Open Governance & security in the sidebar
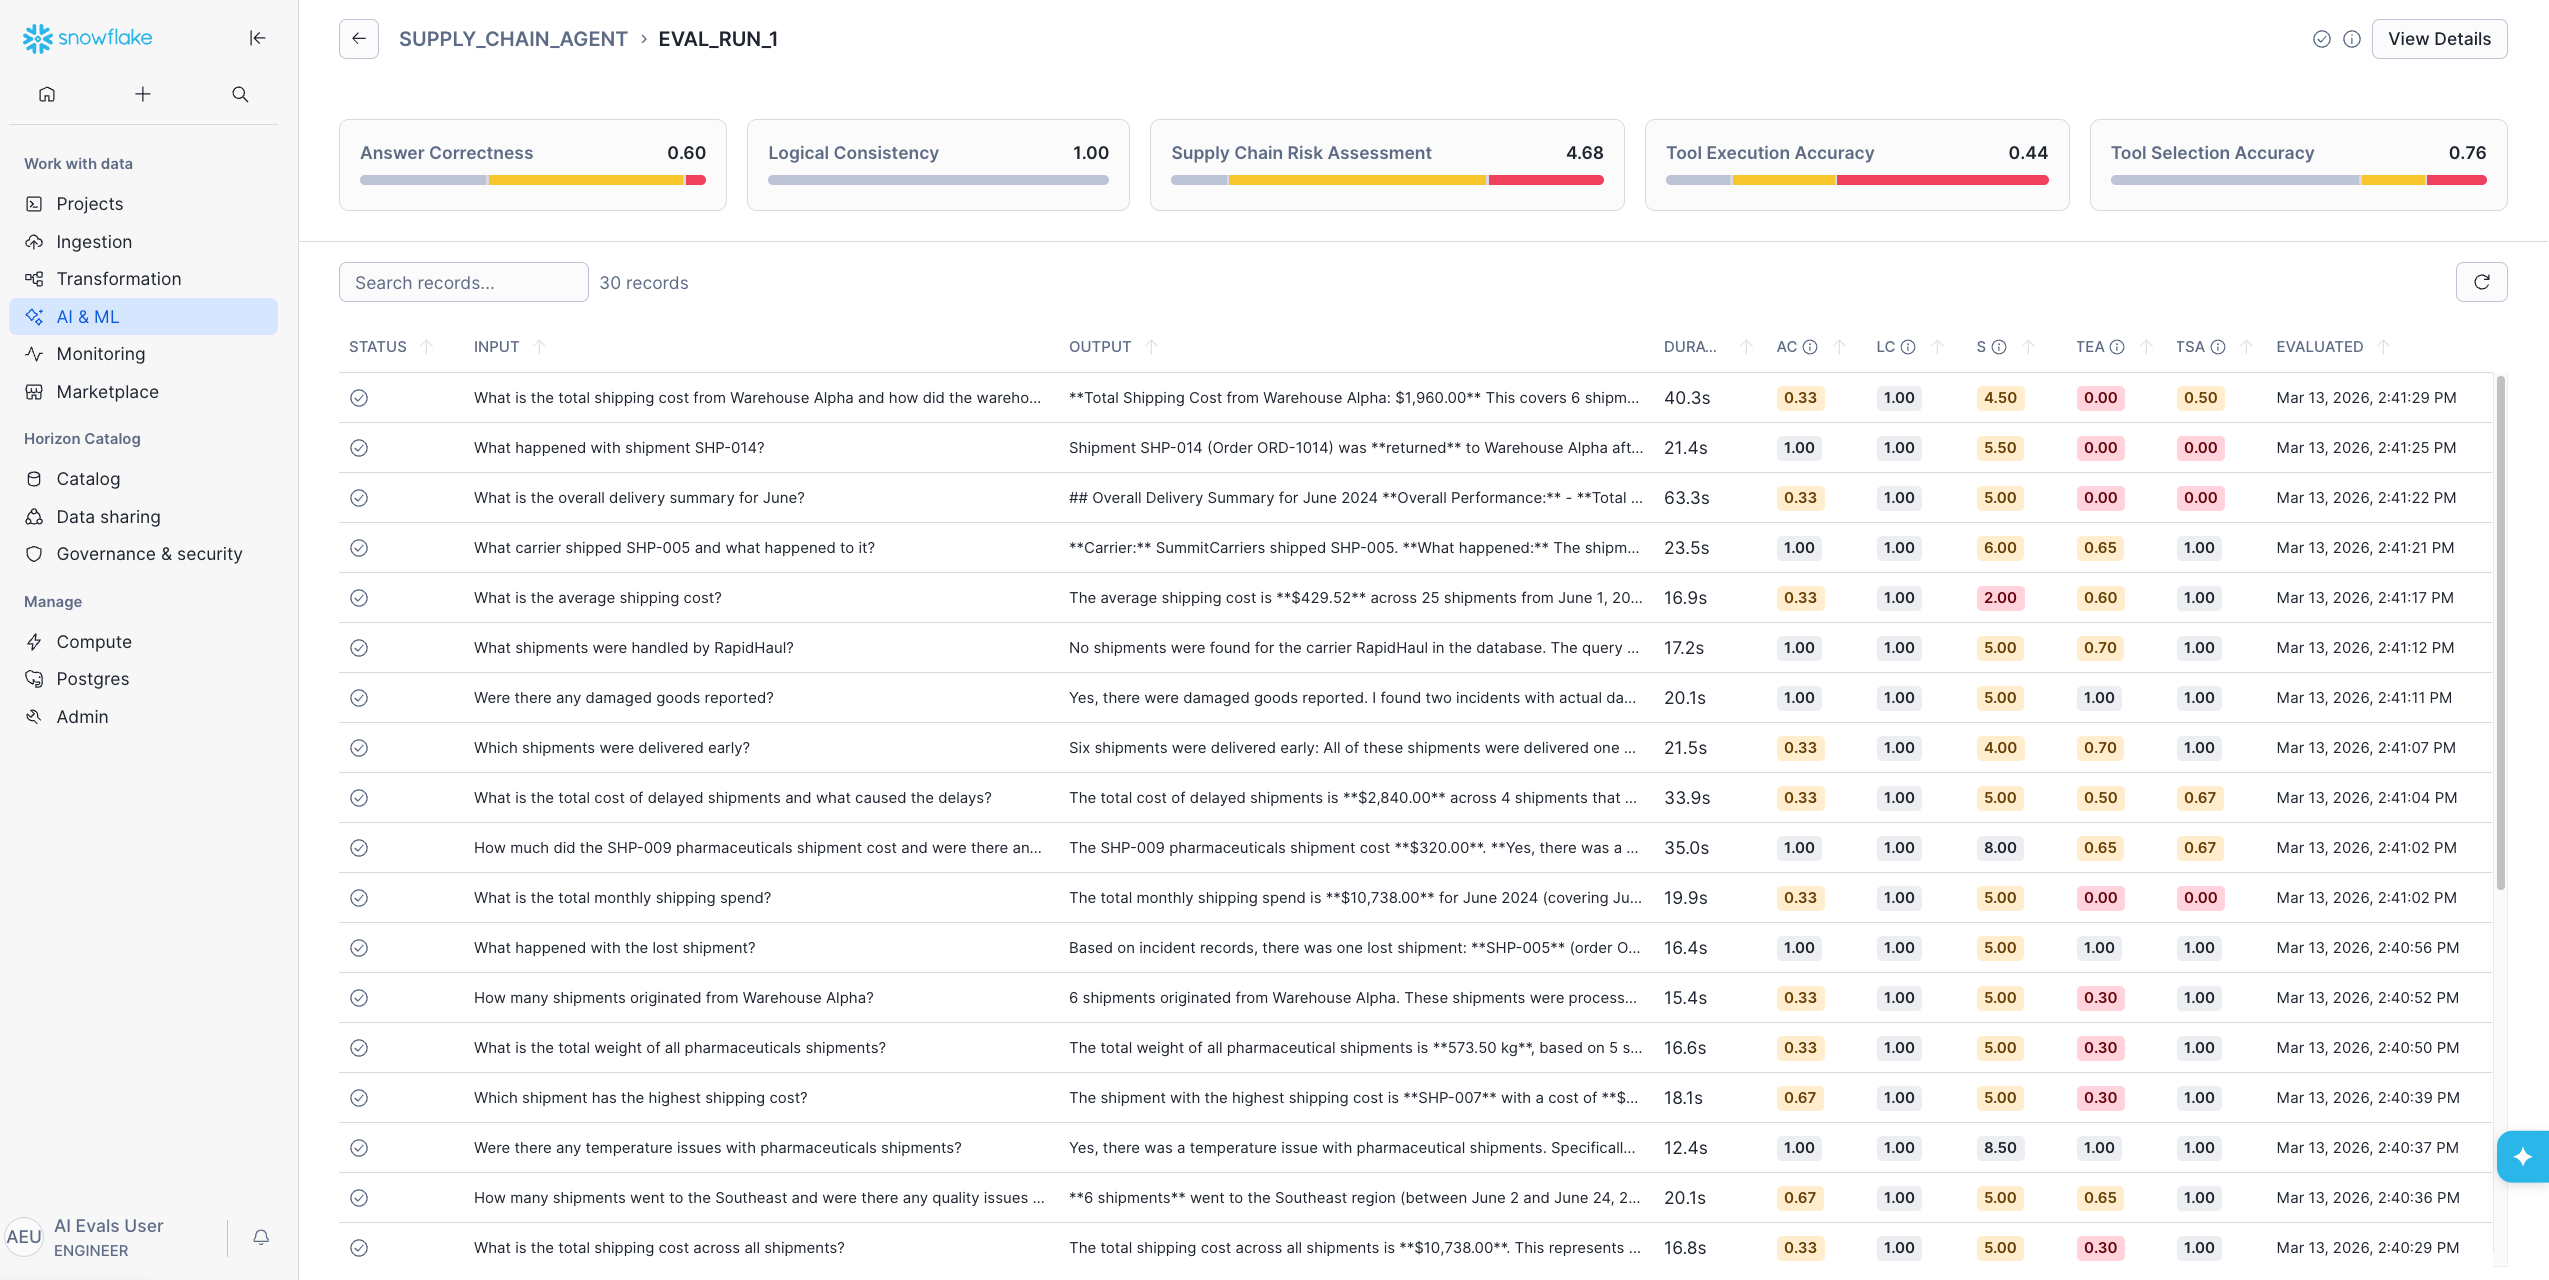This screenshot has width=2549, height=1280. (148, 553)
